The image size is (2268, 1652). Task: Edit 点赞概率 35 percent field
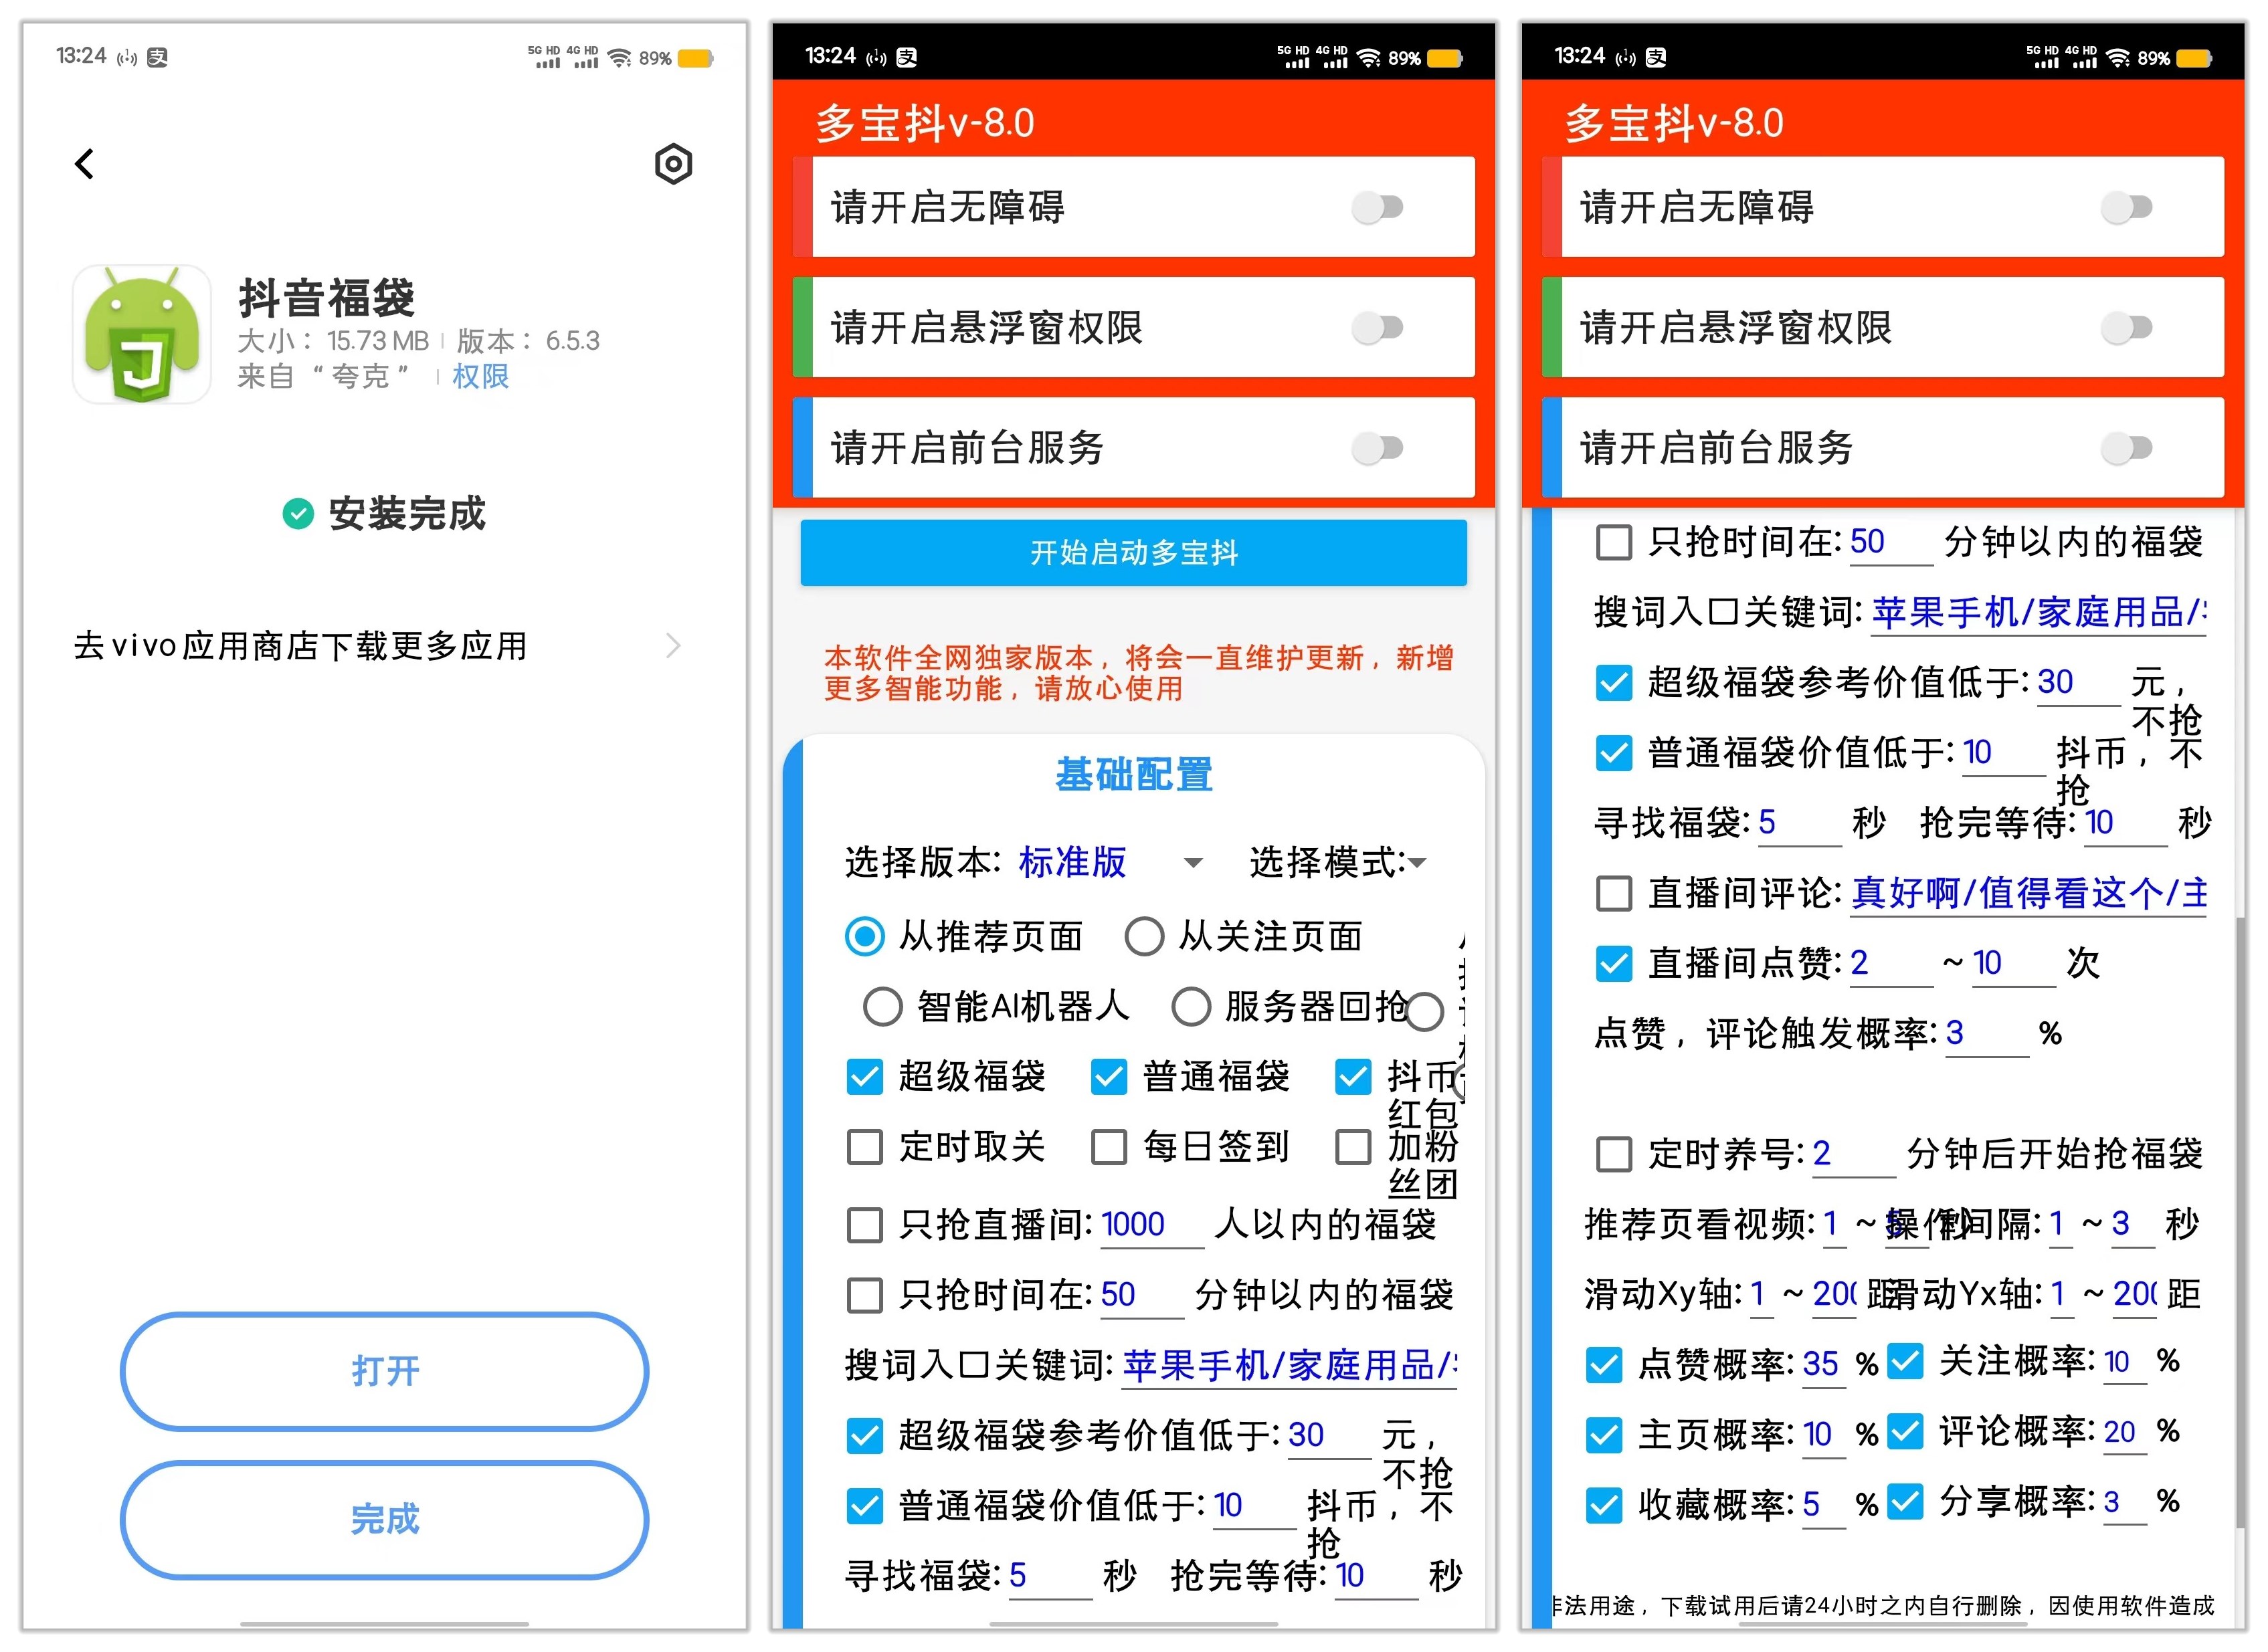[1823, 1366]
